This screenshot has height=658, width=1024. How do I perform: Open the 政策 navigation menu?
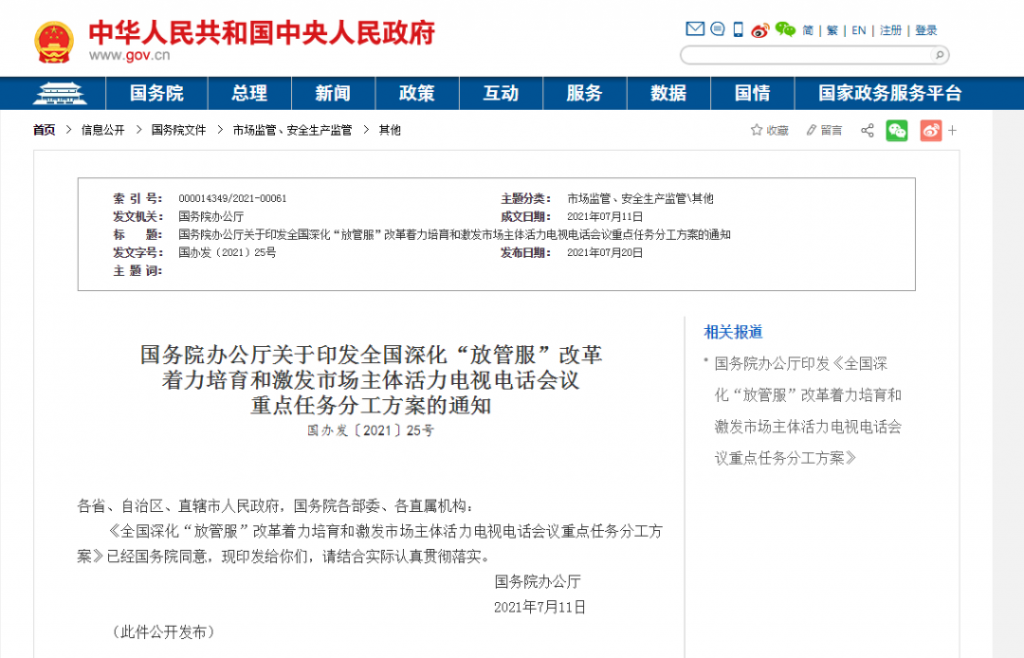(417, 93)
